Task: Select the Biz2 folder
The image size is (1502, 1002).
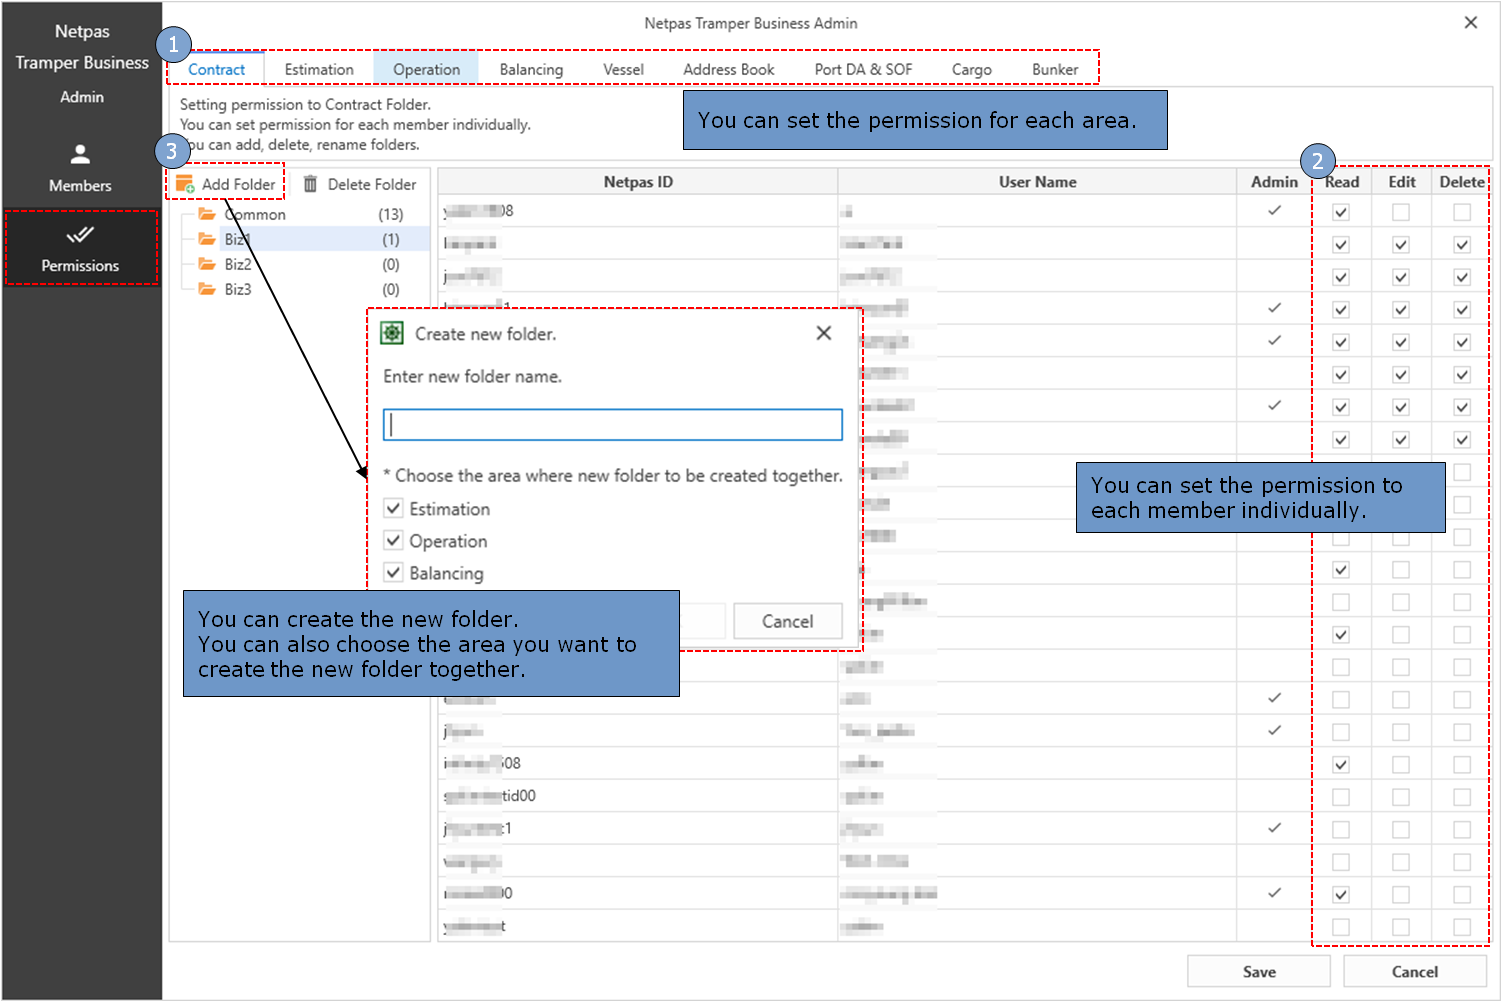Action: [x=238, y=264]
